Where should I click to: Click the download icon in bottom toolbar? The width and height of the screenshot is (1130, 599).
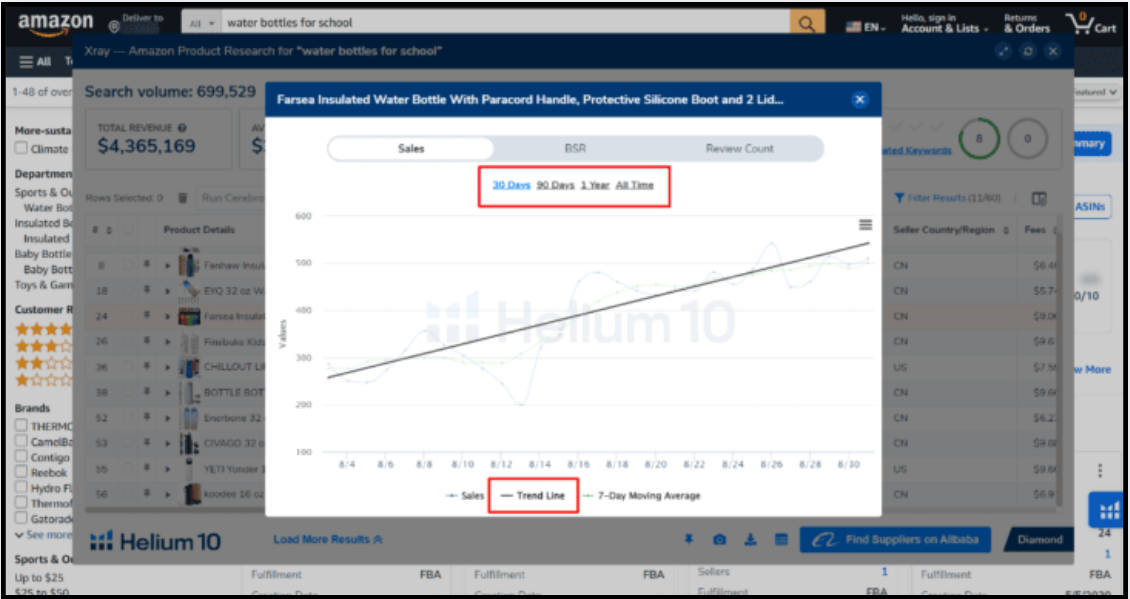750,540
